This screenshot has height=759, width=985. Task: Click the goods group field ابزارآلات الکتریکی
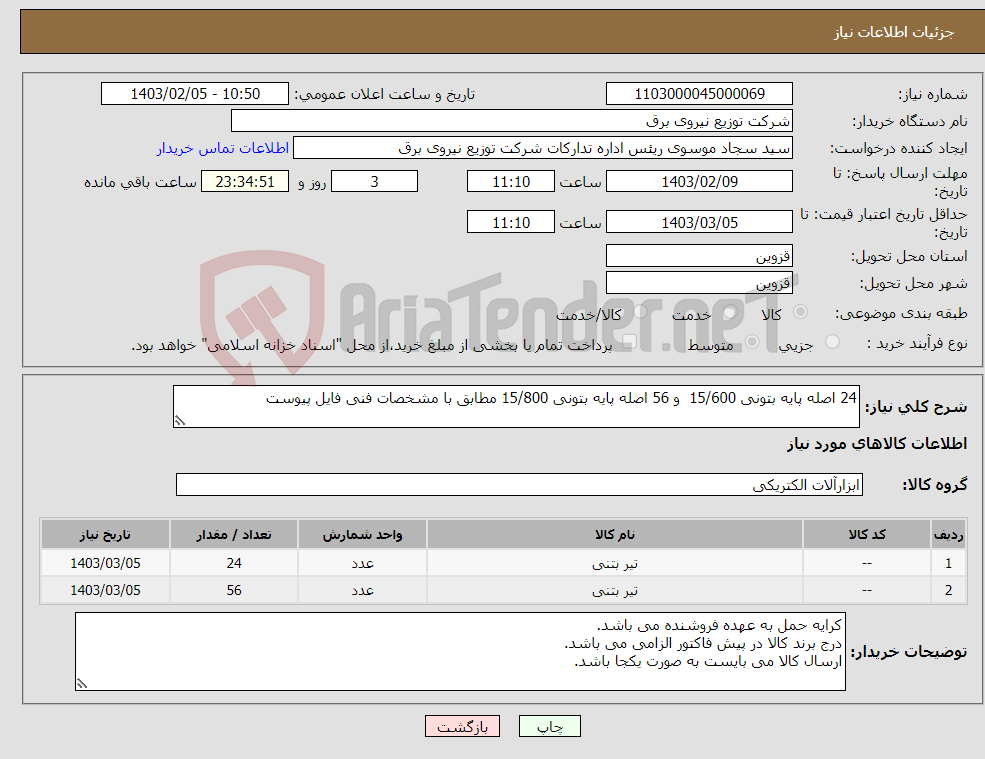pos(520,484)
